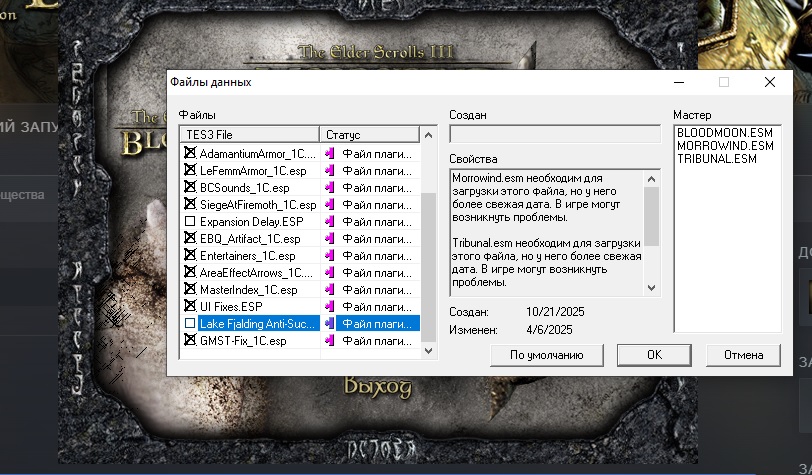Select the GMST-Fix_1C.esp file name
The image size is (812, 475).
tap(243, 341)
